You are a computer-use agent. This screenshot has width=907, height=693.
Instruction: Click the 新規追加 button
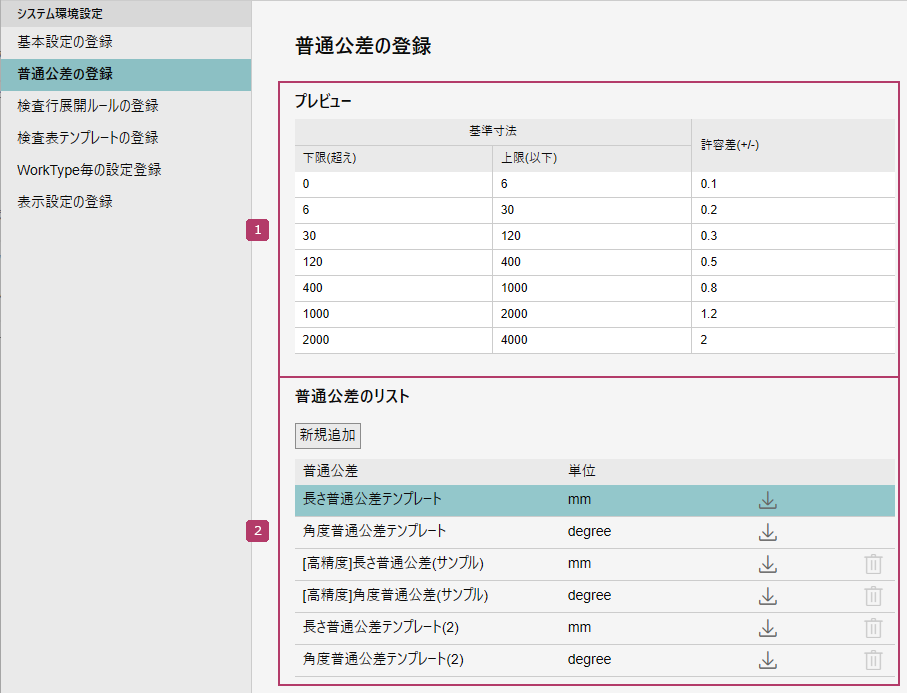pyautogui.click(x=328, y=435)
